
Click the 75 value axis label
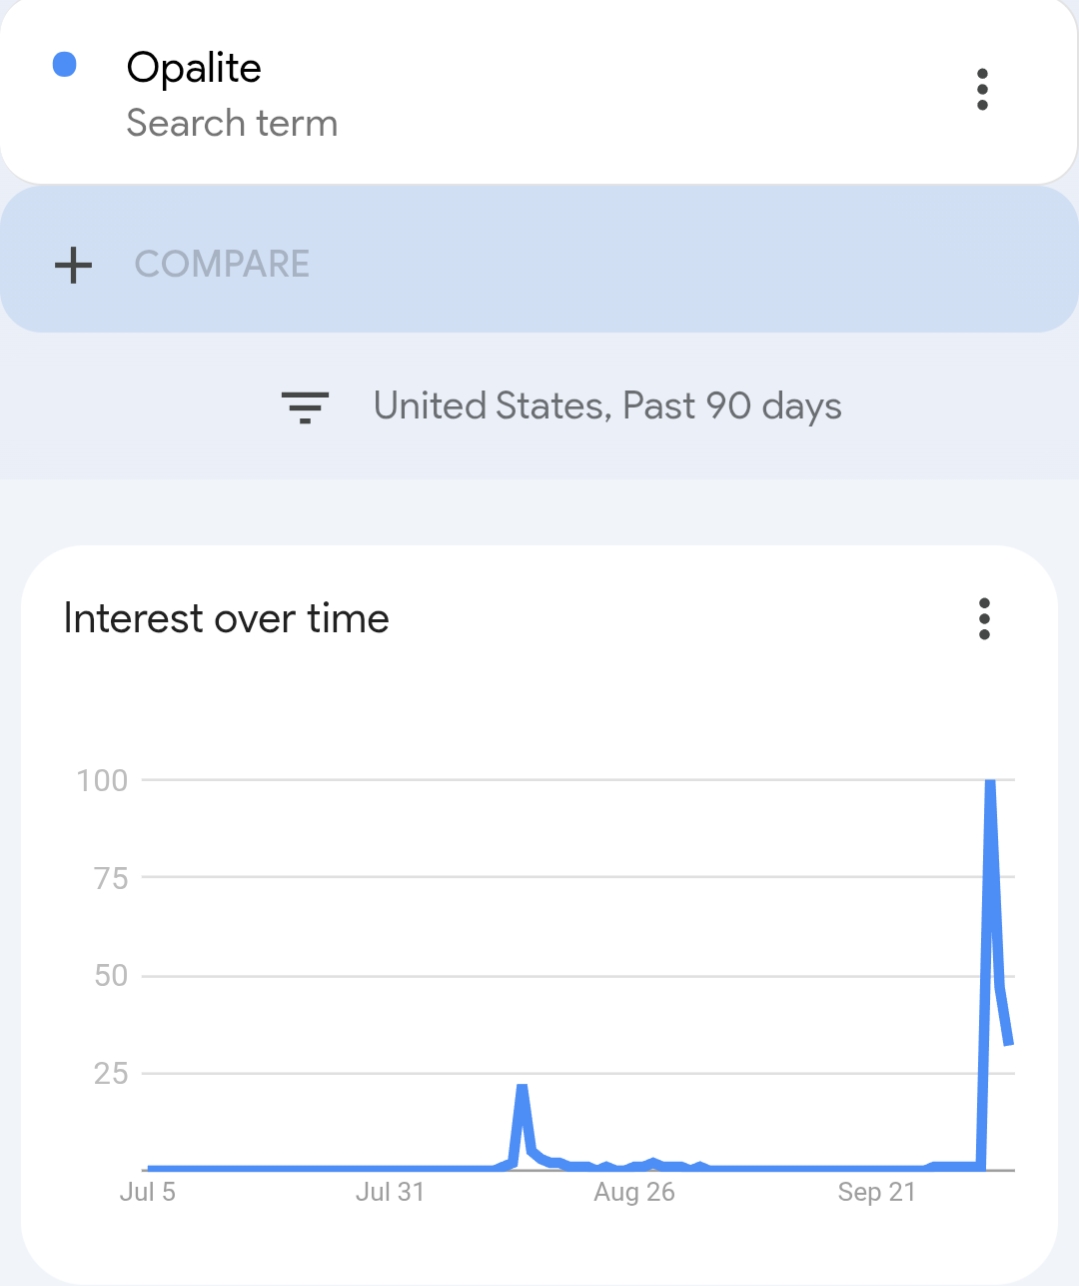(111, 878)
